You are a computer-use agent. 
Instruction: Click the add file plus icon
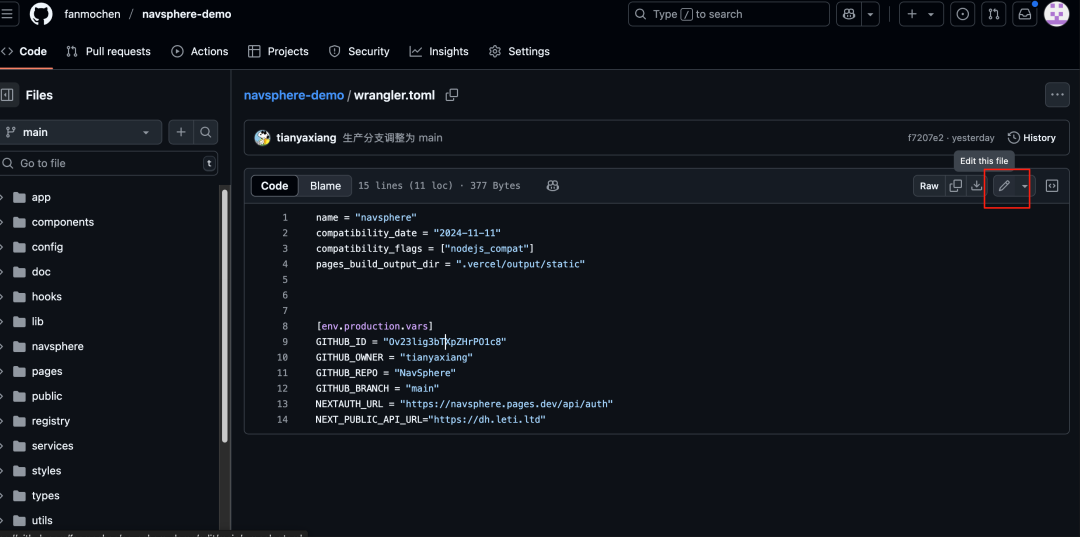(181, 132)
